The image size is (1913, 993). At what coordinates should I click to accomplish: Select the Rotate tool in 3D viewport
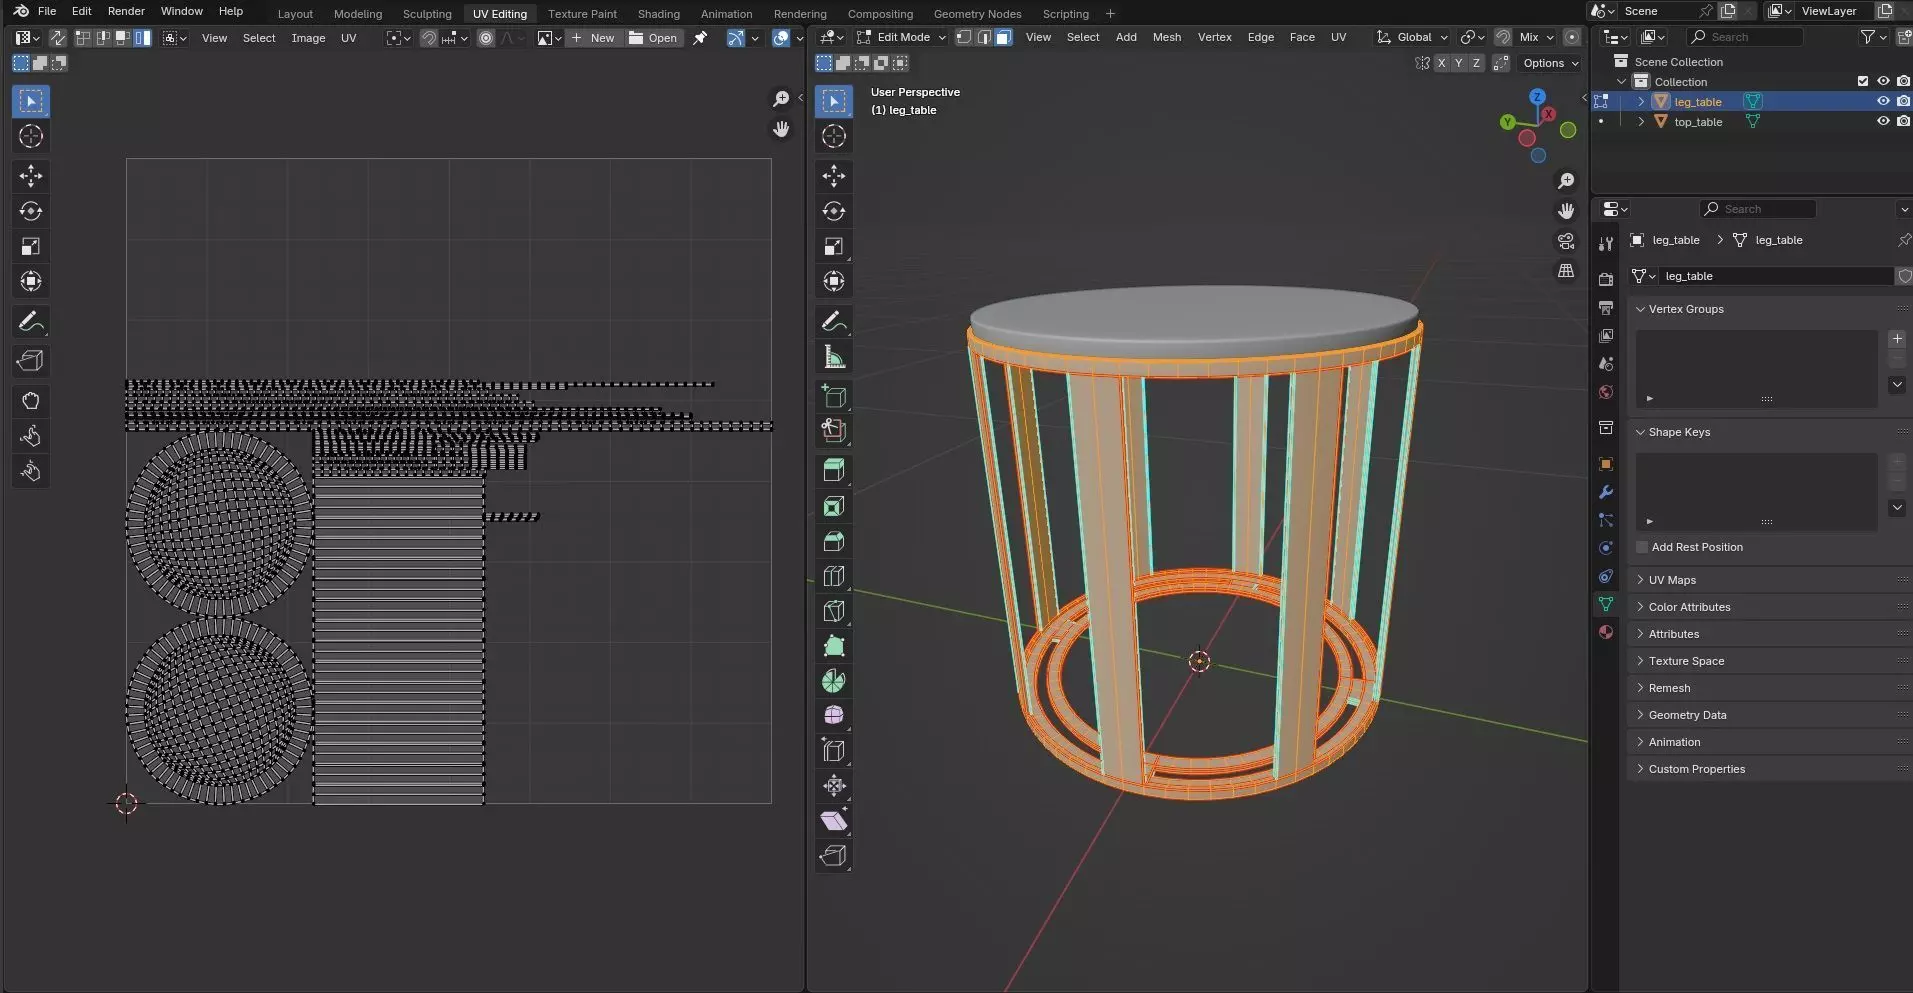click(x=834, y=211)
